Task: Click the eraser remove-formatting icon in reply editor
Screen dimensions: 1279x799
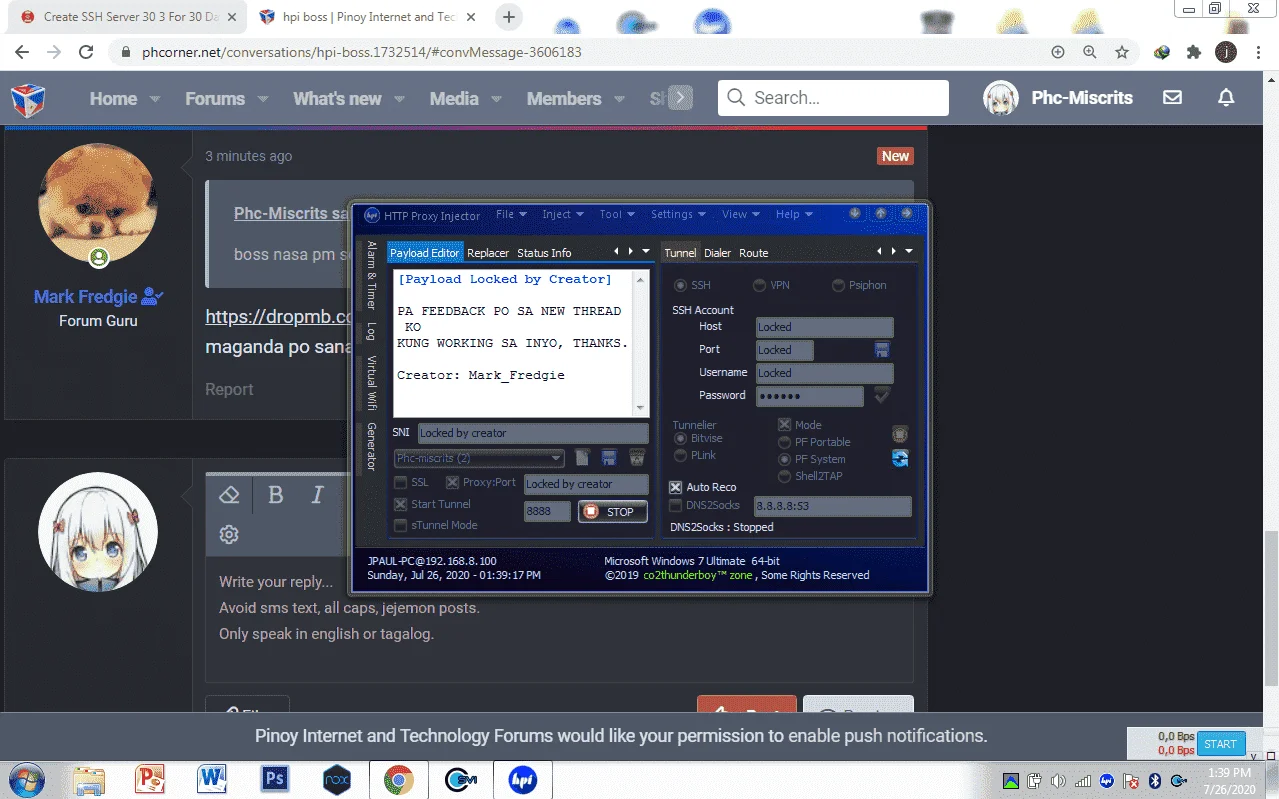Action: tap(229, 495)
